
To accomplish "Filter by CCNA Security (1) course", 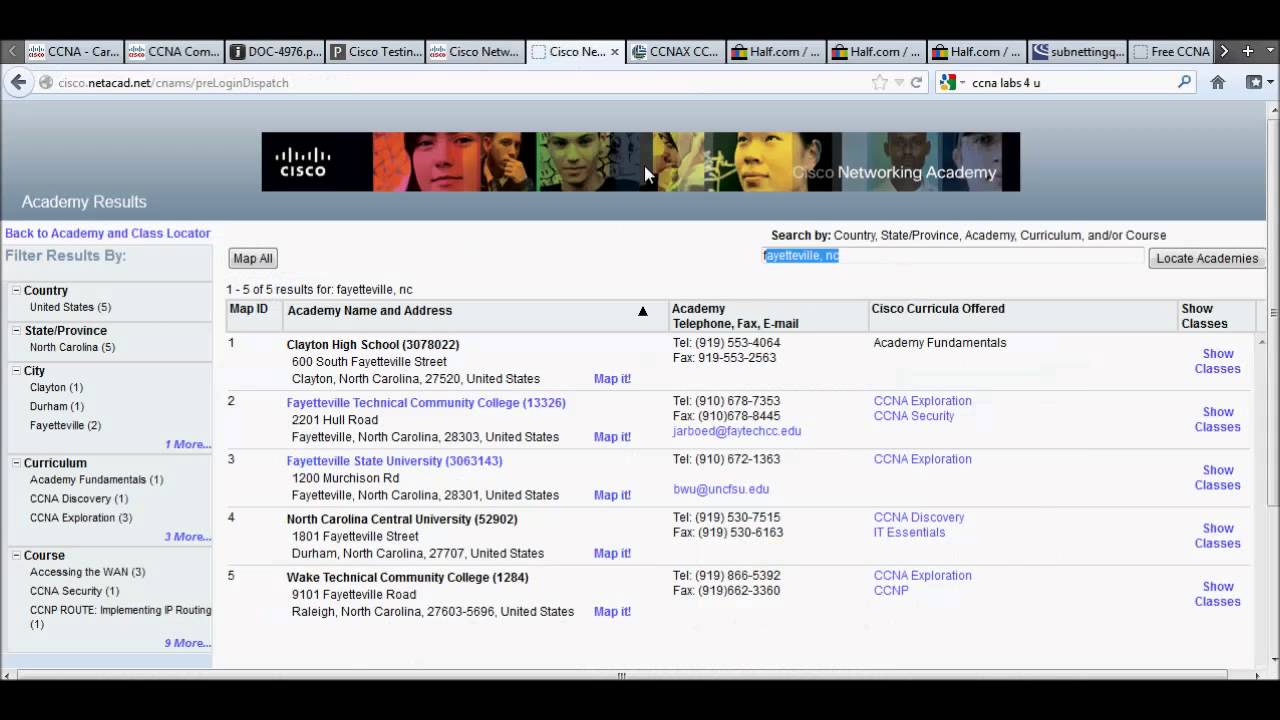I will (x=75, y=591).
